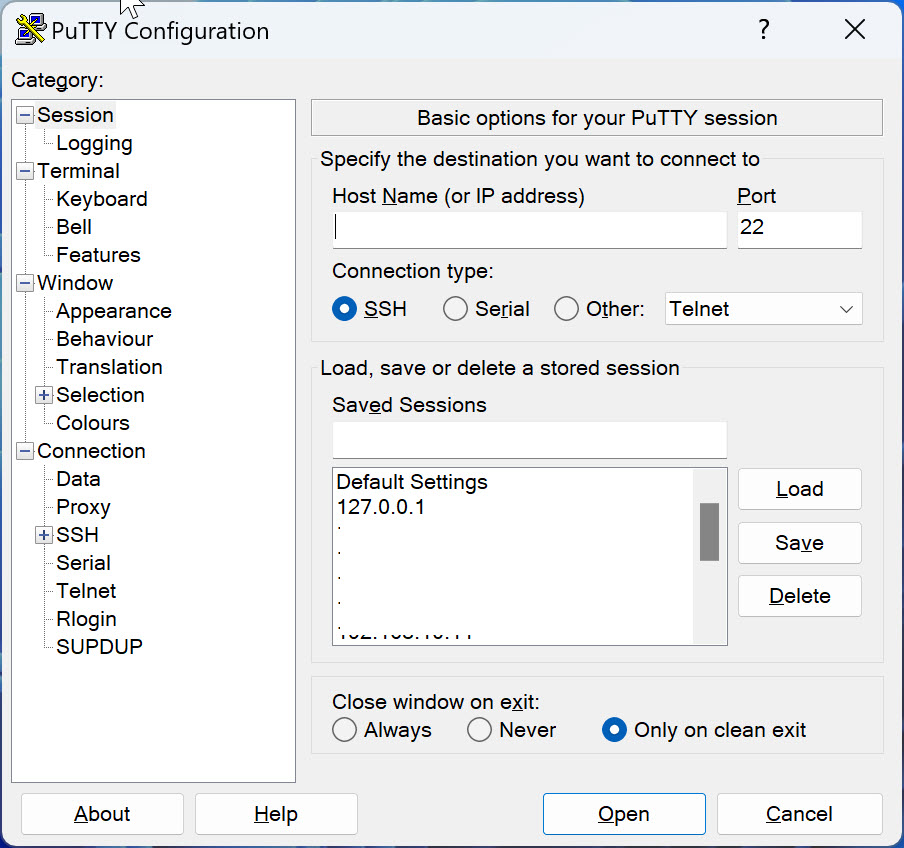Image resolution: width=904 pixels, height=848 pixels.
Task: Choose Never for close window on exit
Action: pyautogui.click(x=479, y=730)
